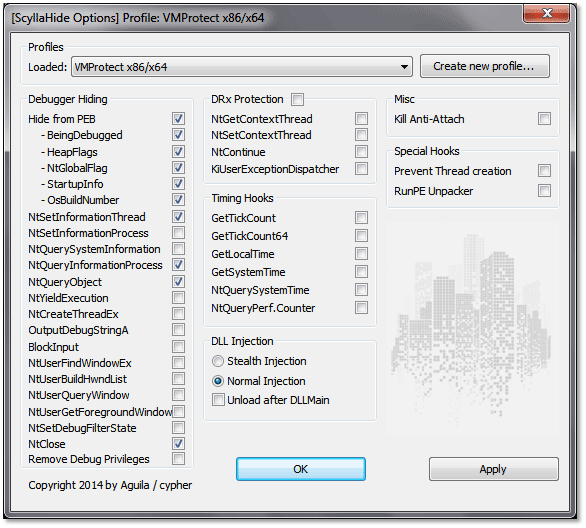The height and width of the screenshot is (528, 586).
Task: Enable NtSetInformationProcess checkbox
Action: (x=178, y=233)
